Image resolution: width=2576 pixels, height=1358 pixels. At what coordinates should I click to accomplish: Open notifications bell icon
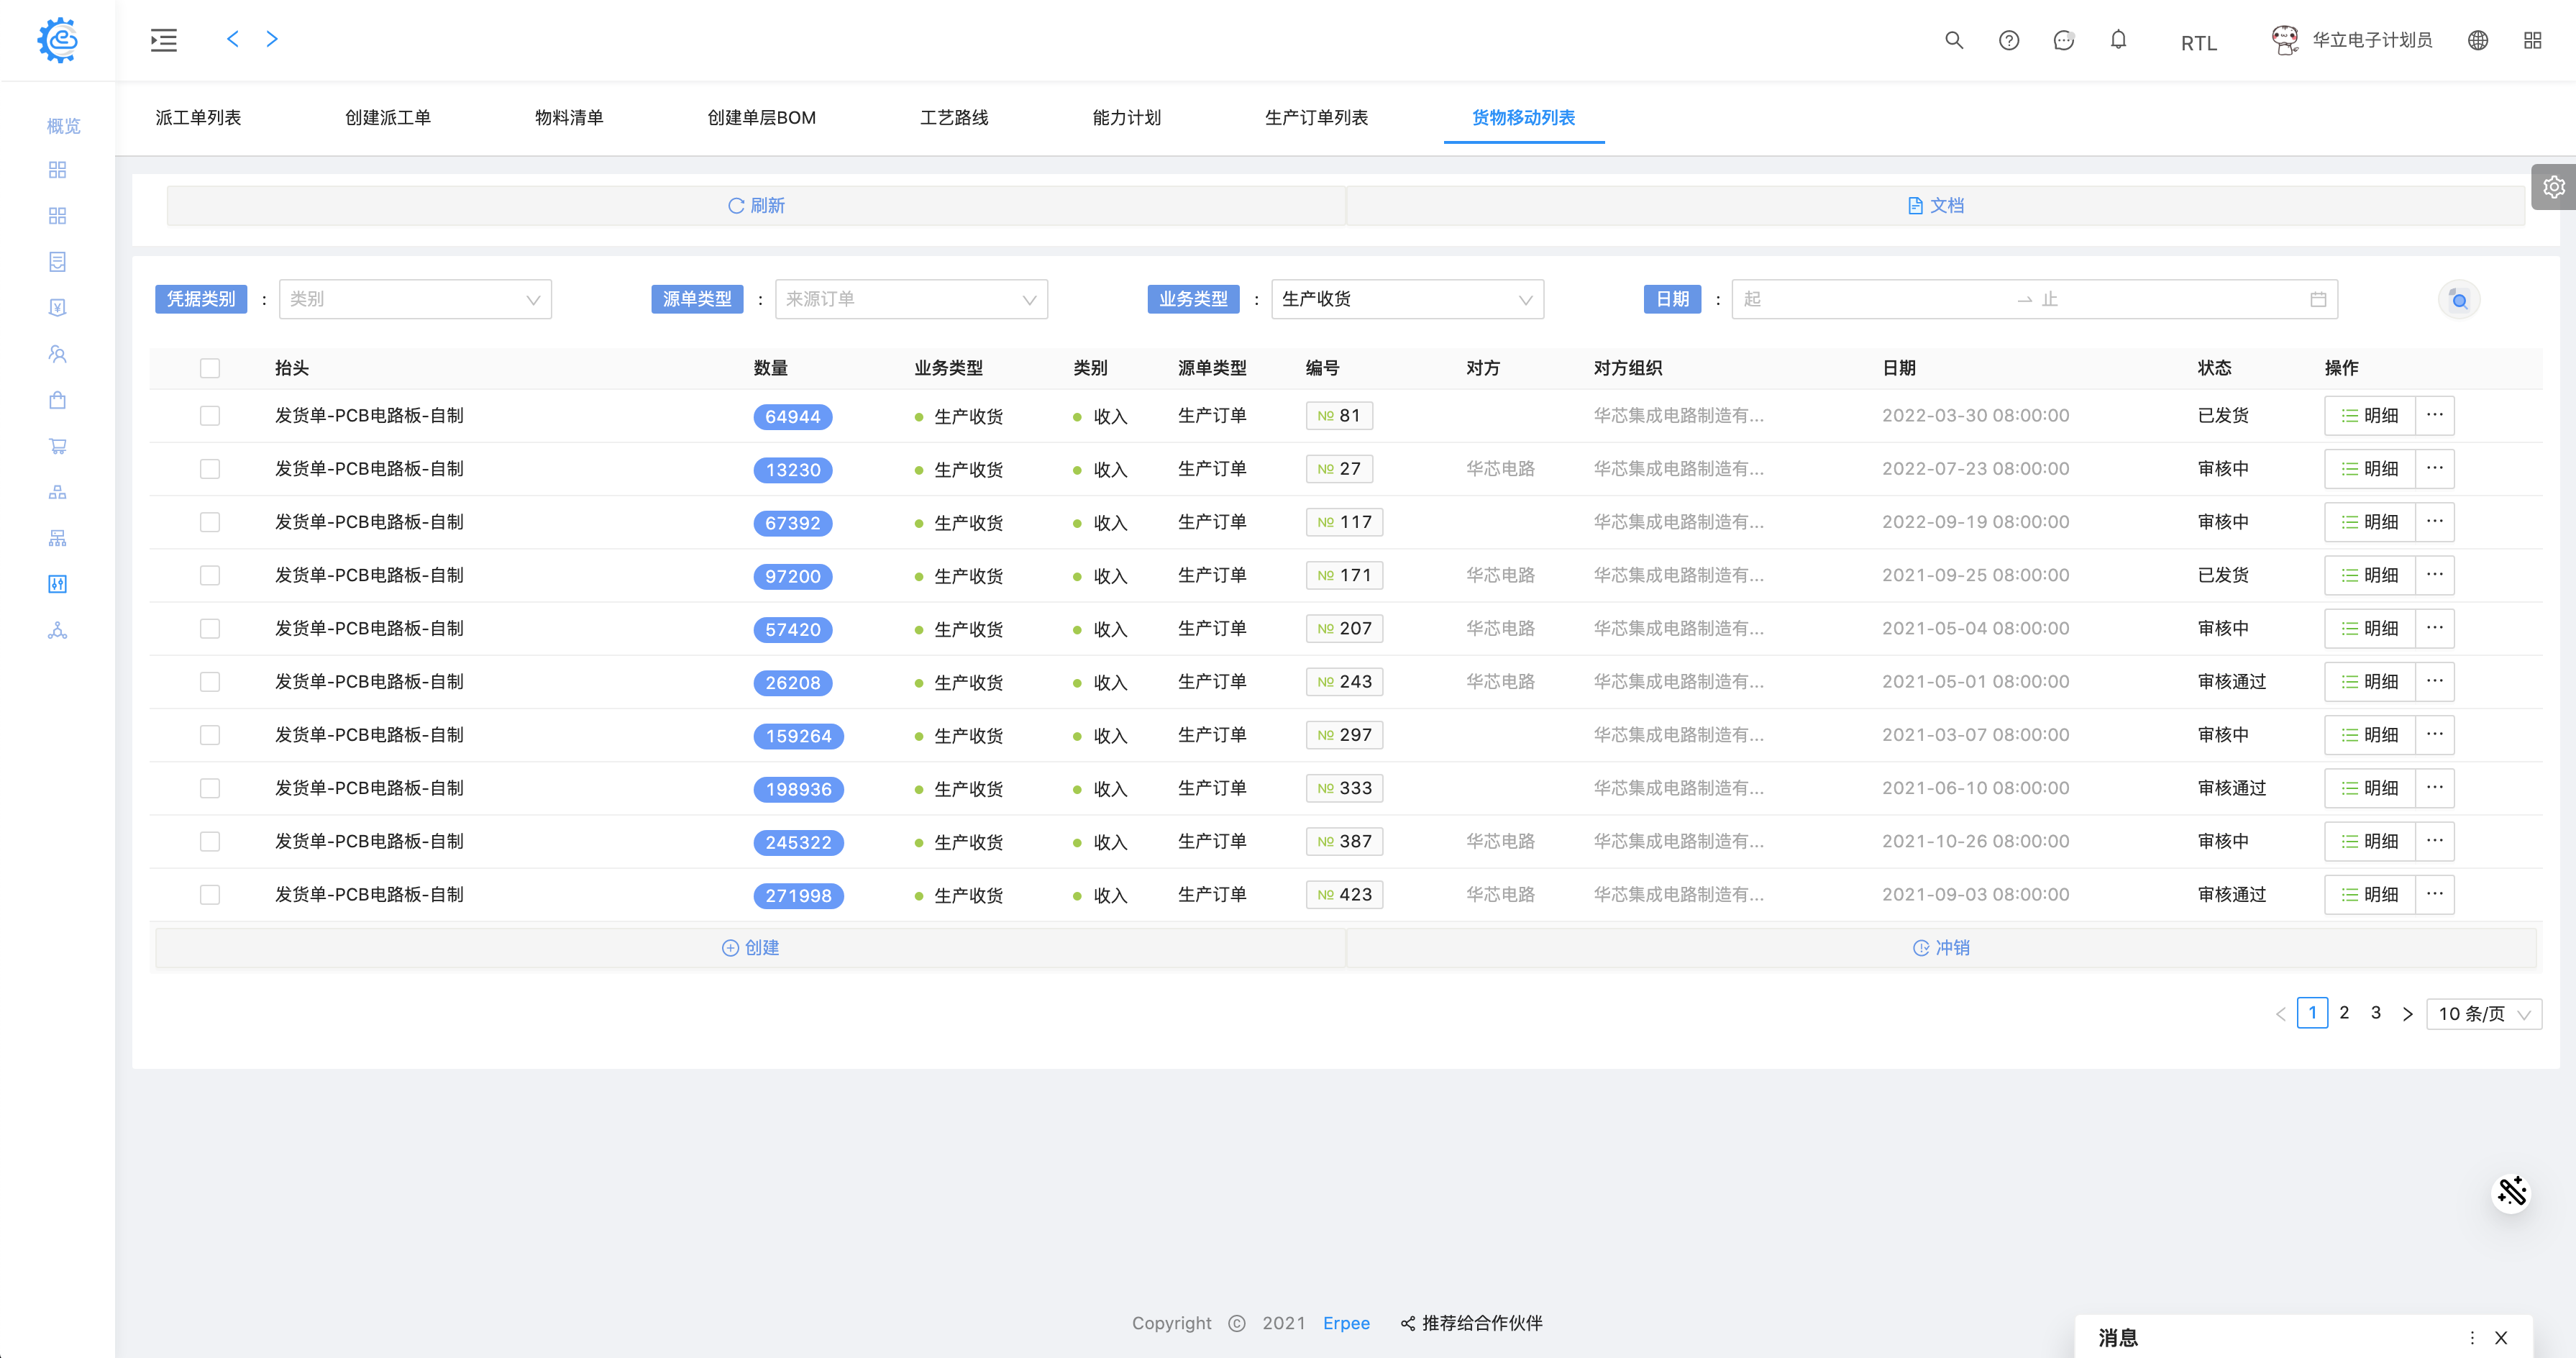[x=2118, y=40]
